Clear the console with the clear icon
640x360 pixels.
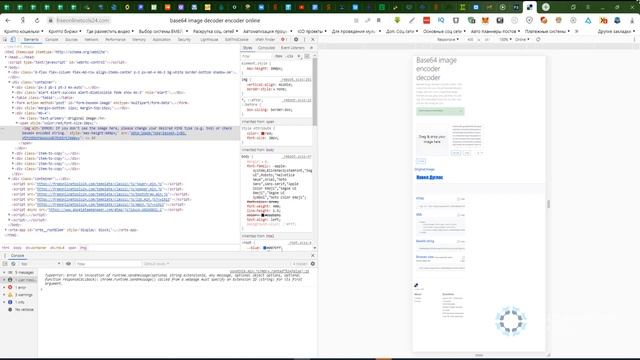(x=13, y=264)
